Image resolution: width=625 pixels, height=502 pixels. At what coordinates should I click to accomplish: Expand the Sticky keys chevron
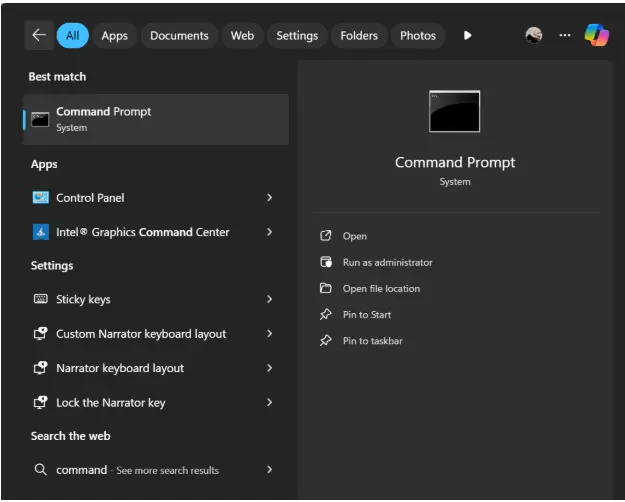269,299
